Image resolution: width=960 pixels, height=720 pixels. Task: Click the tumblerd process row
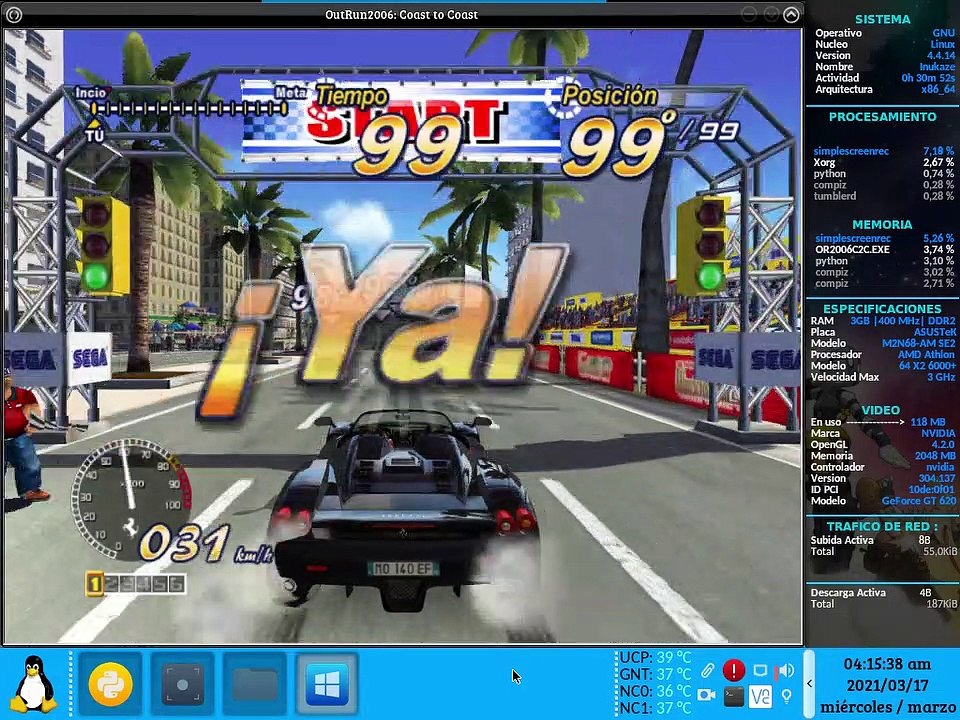pos(883,196)
